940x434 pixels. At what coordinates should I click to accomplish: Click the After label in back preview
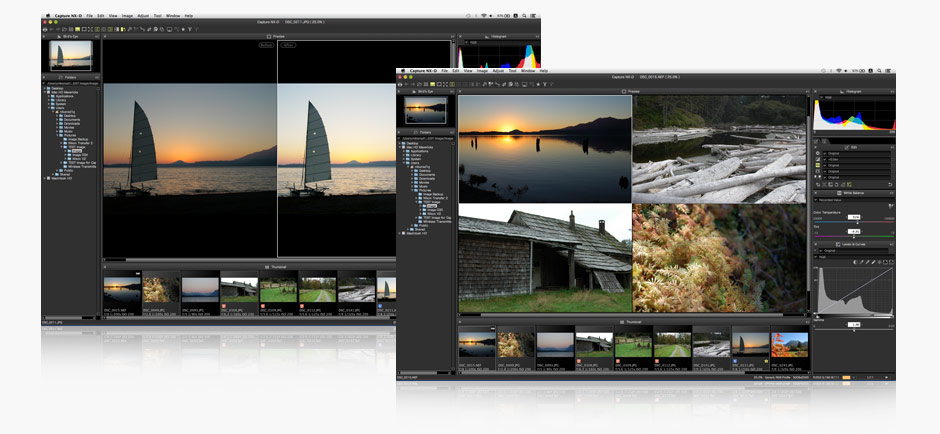(288, 45)
